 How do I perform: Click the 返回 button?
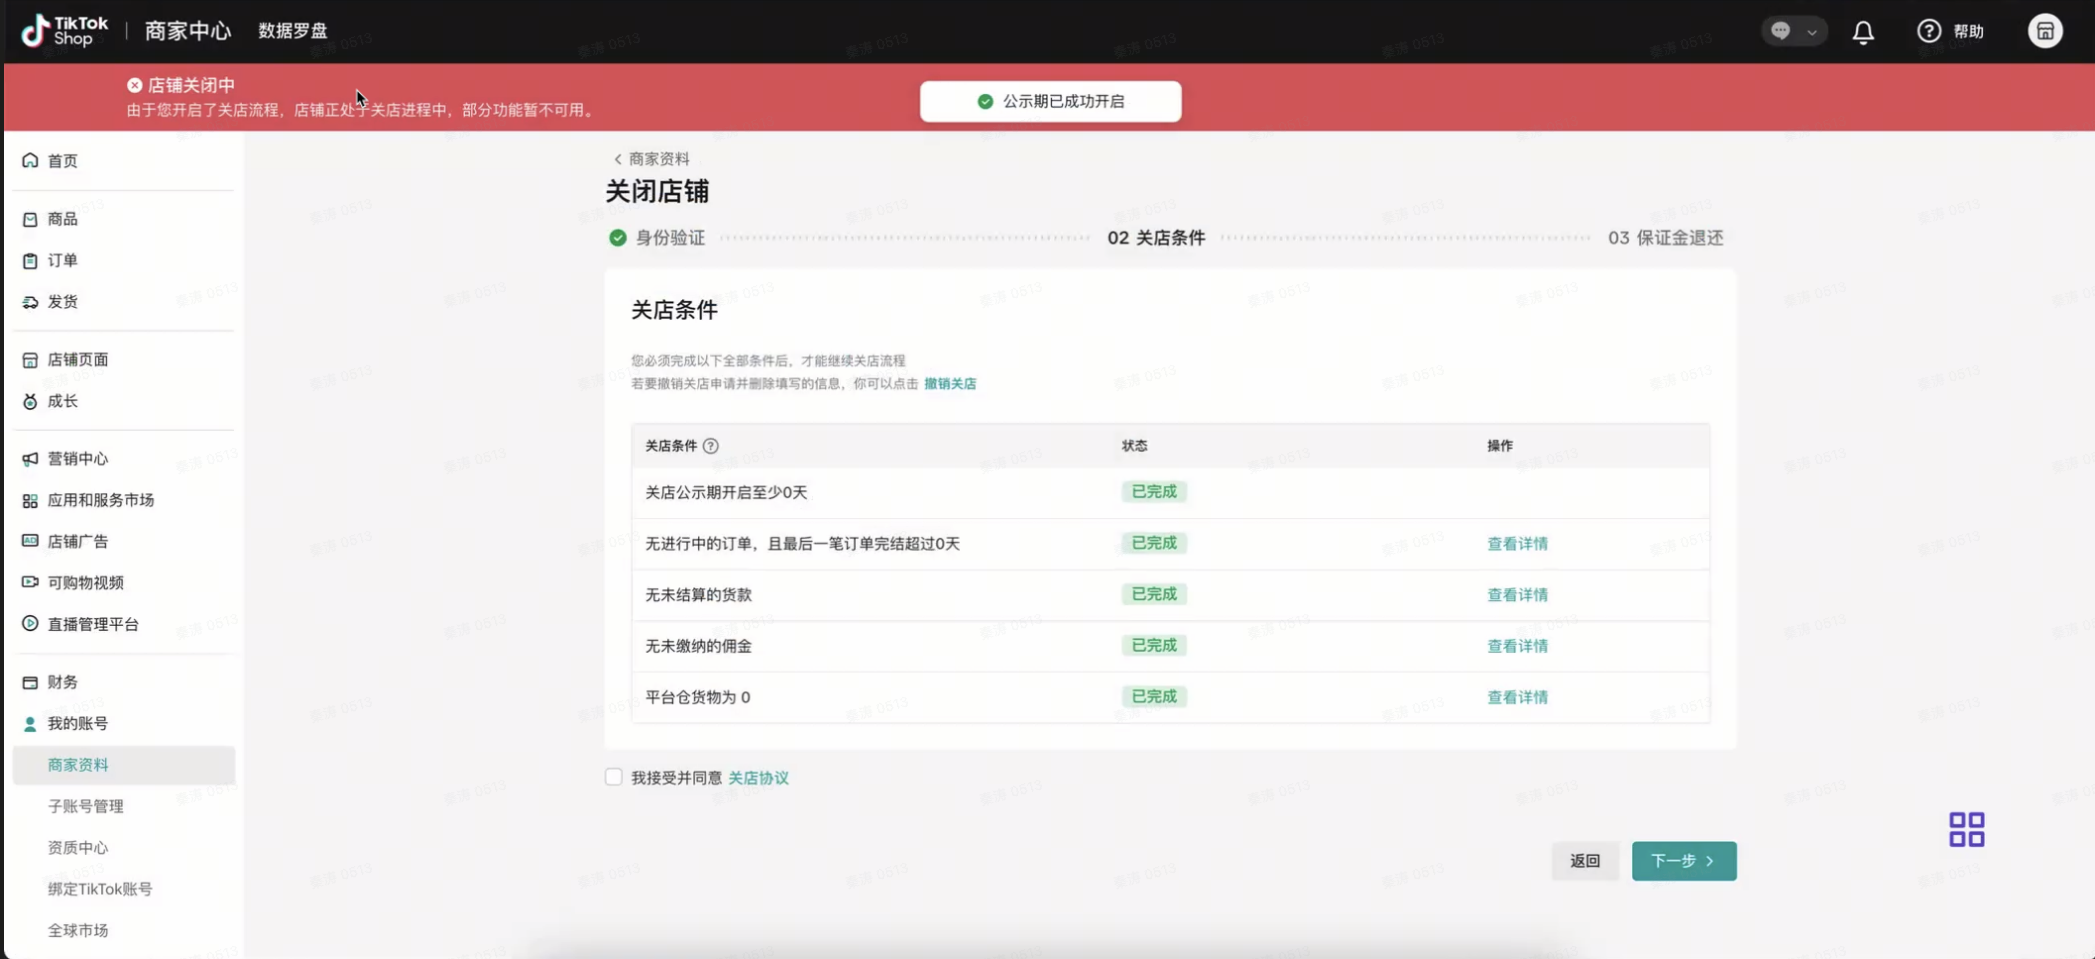tap(1584, 861)
